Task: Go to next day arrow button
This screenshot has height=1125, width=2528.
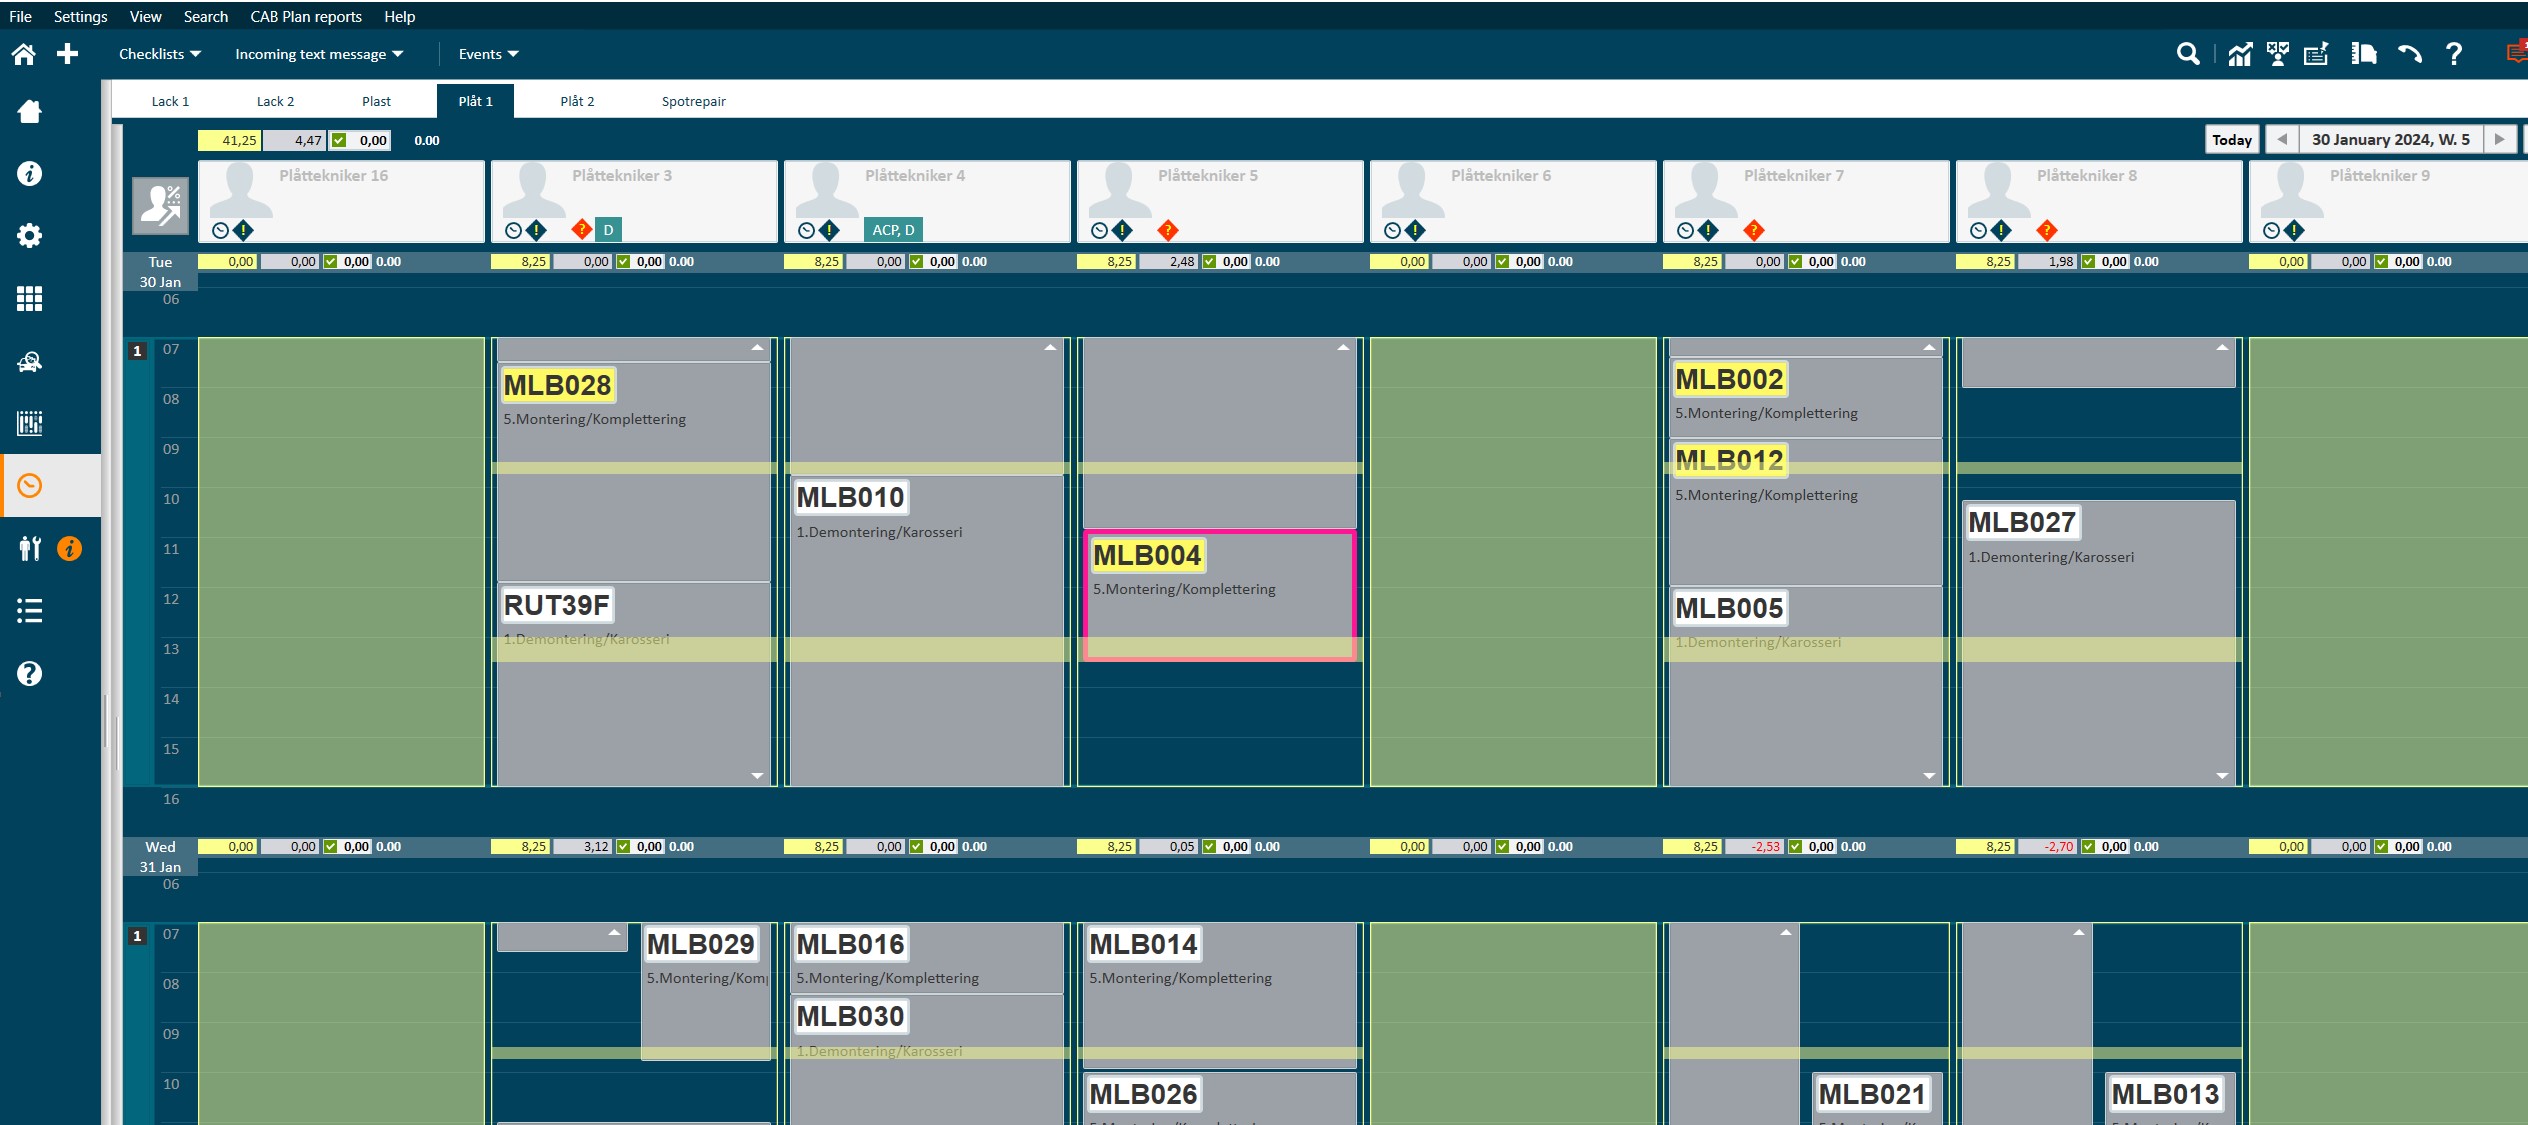Action: click(2499, 140)
